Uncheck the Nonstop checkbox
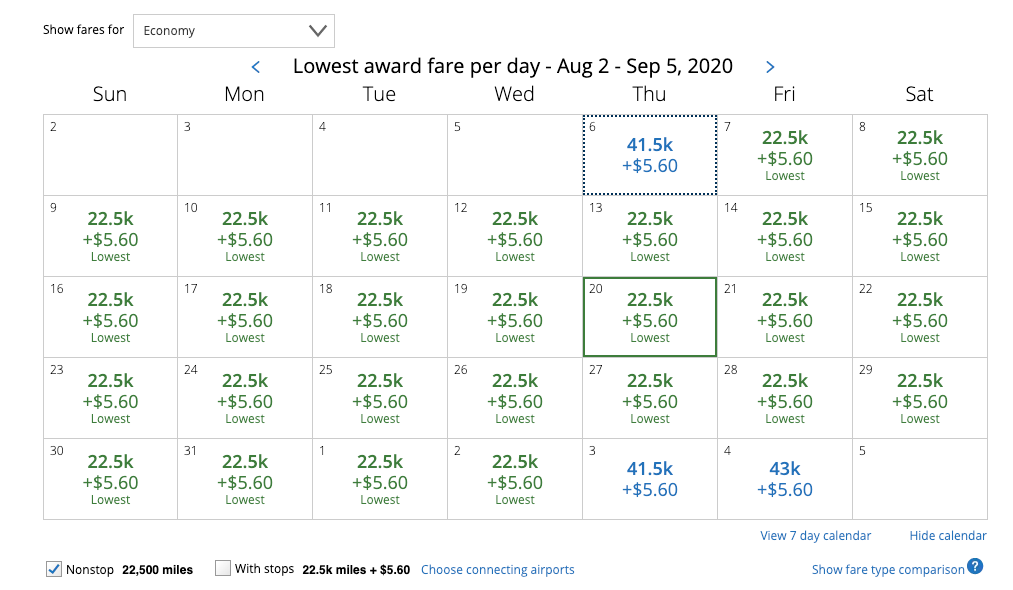The height and width of the screenshot is (590, 1013). [x=54, y=569]
